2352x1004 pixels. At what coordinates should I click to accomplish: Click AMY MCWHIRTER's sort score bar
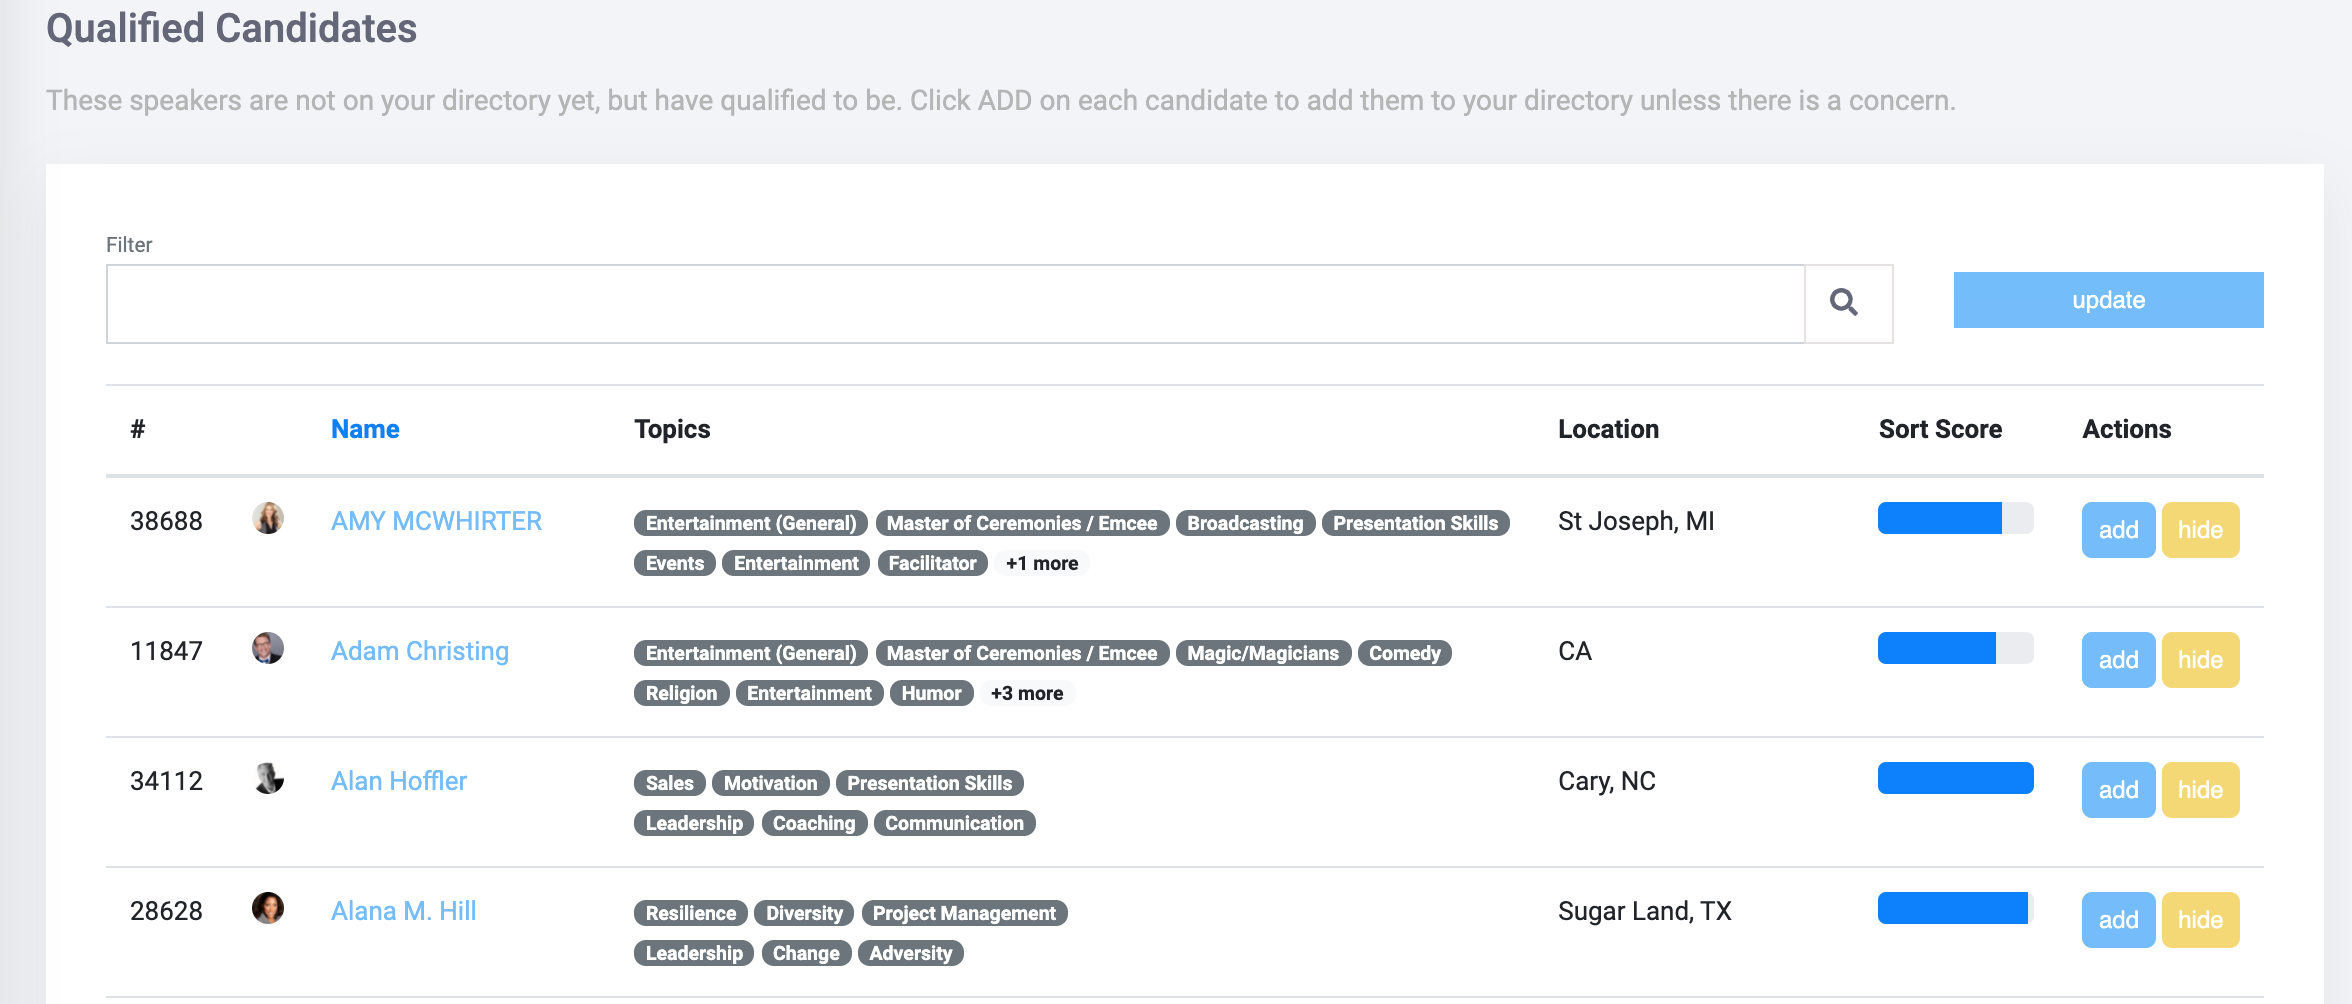[x=1955, y=518]
